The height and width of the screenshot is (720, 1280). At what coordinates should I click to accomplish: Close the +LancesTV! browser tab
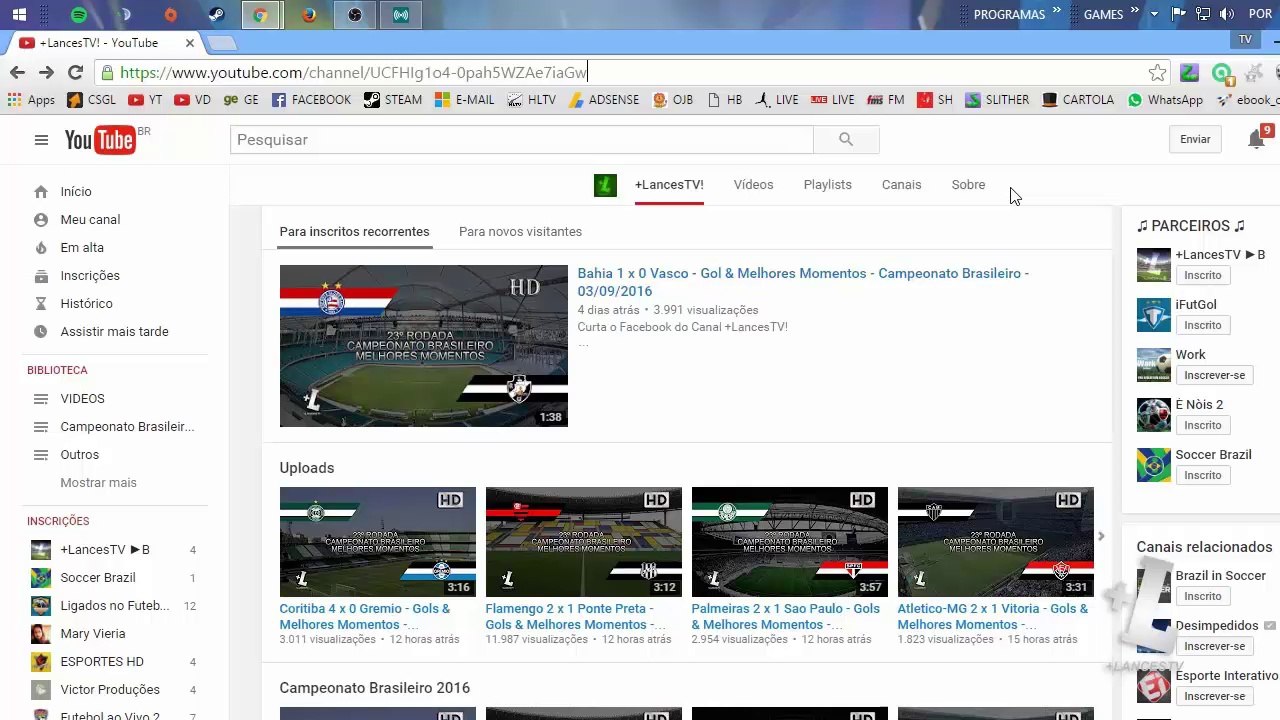tap(189, 43)
